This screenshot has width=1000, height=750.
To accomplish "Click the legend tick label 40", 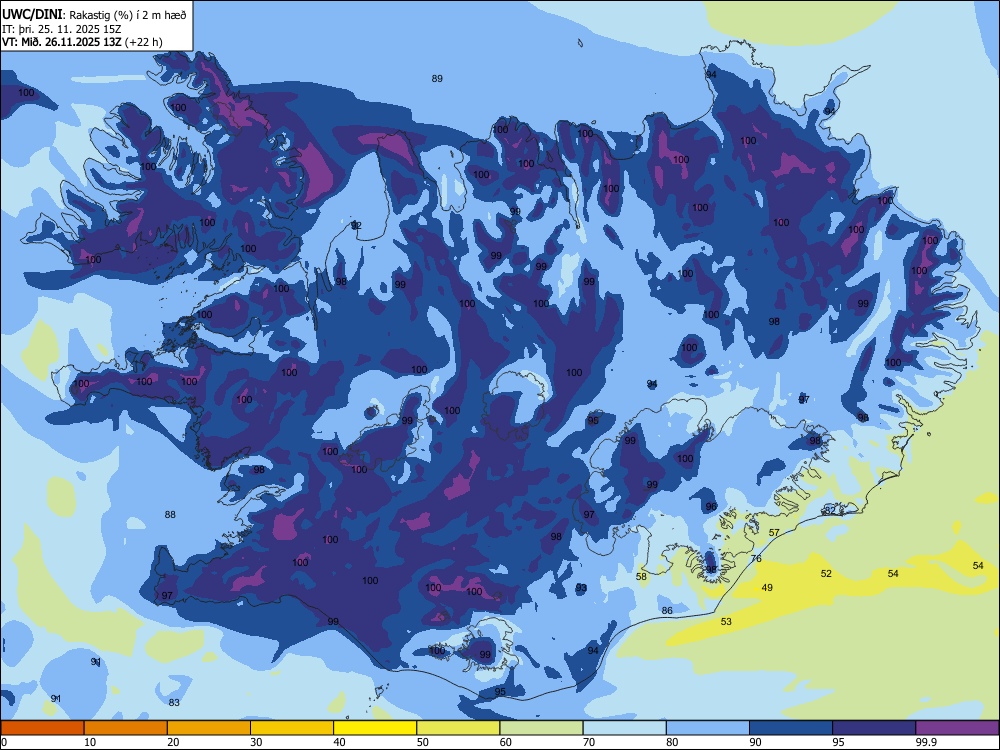I will tap(340, 742).
